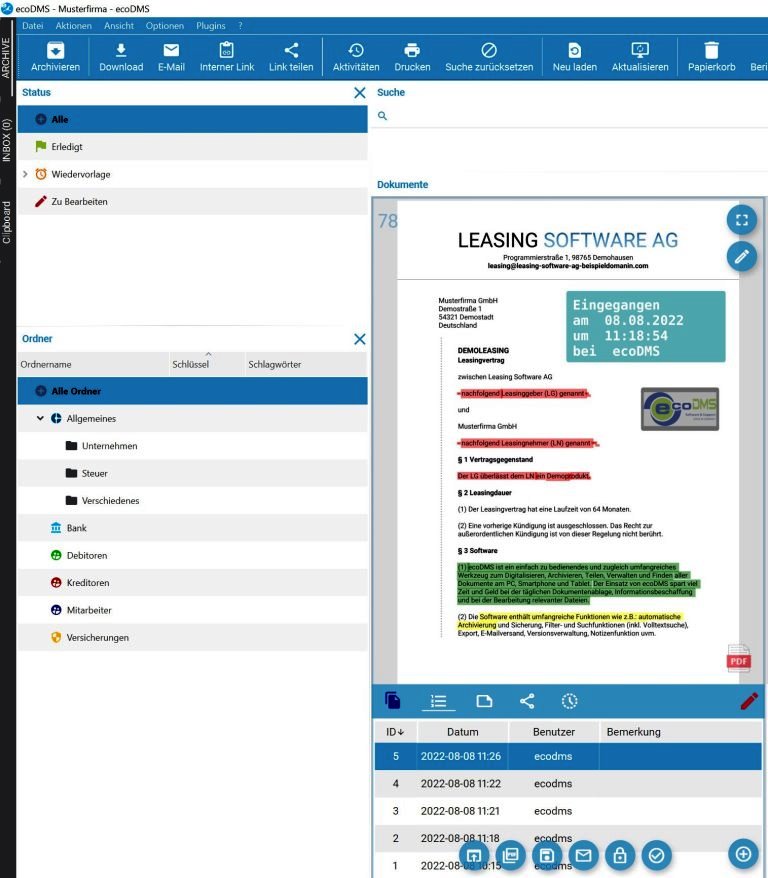Sort by the Ordnername column header
Screen dimensions: 768x878
[x=93, y=365]
